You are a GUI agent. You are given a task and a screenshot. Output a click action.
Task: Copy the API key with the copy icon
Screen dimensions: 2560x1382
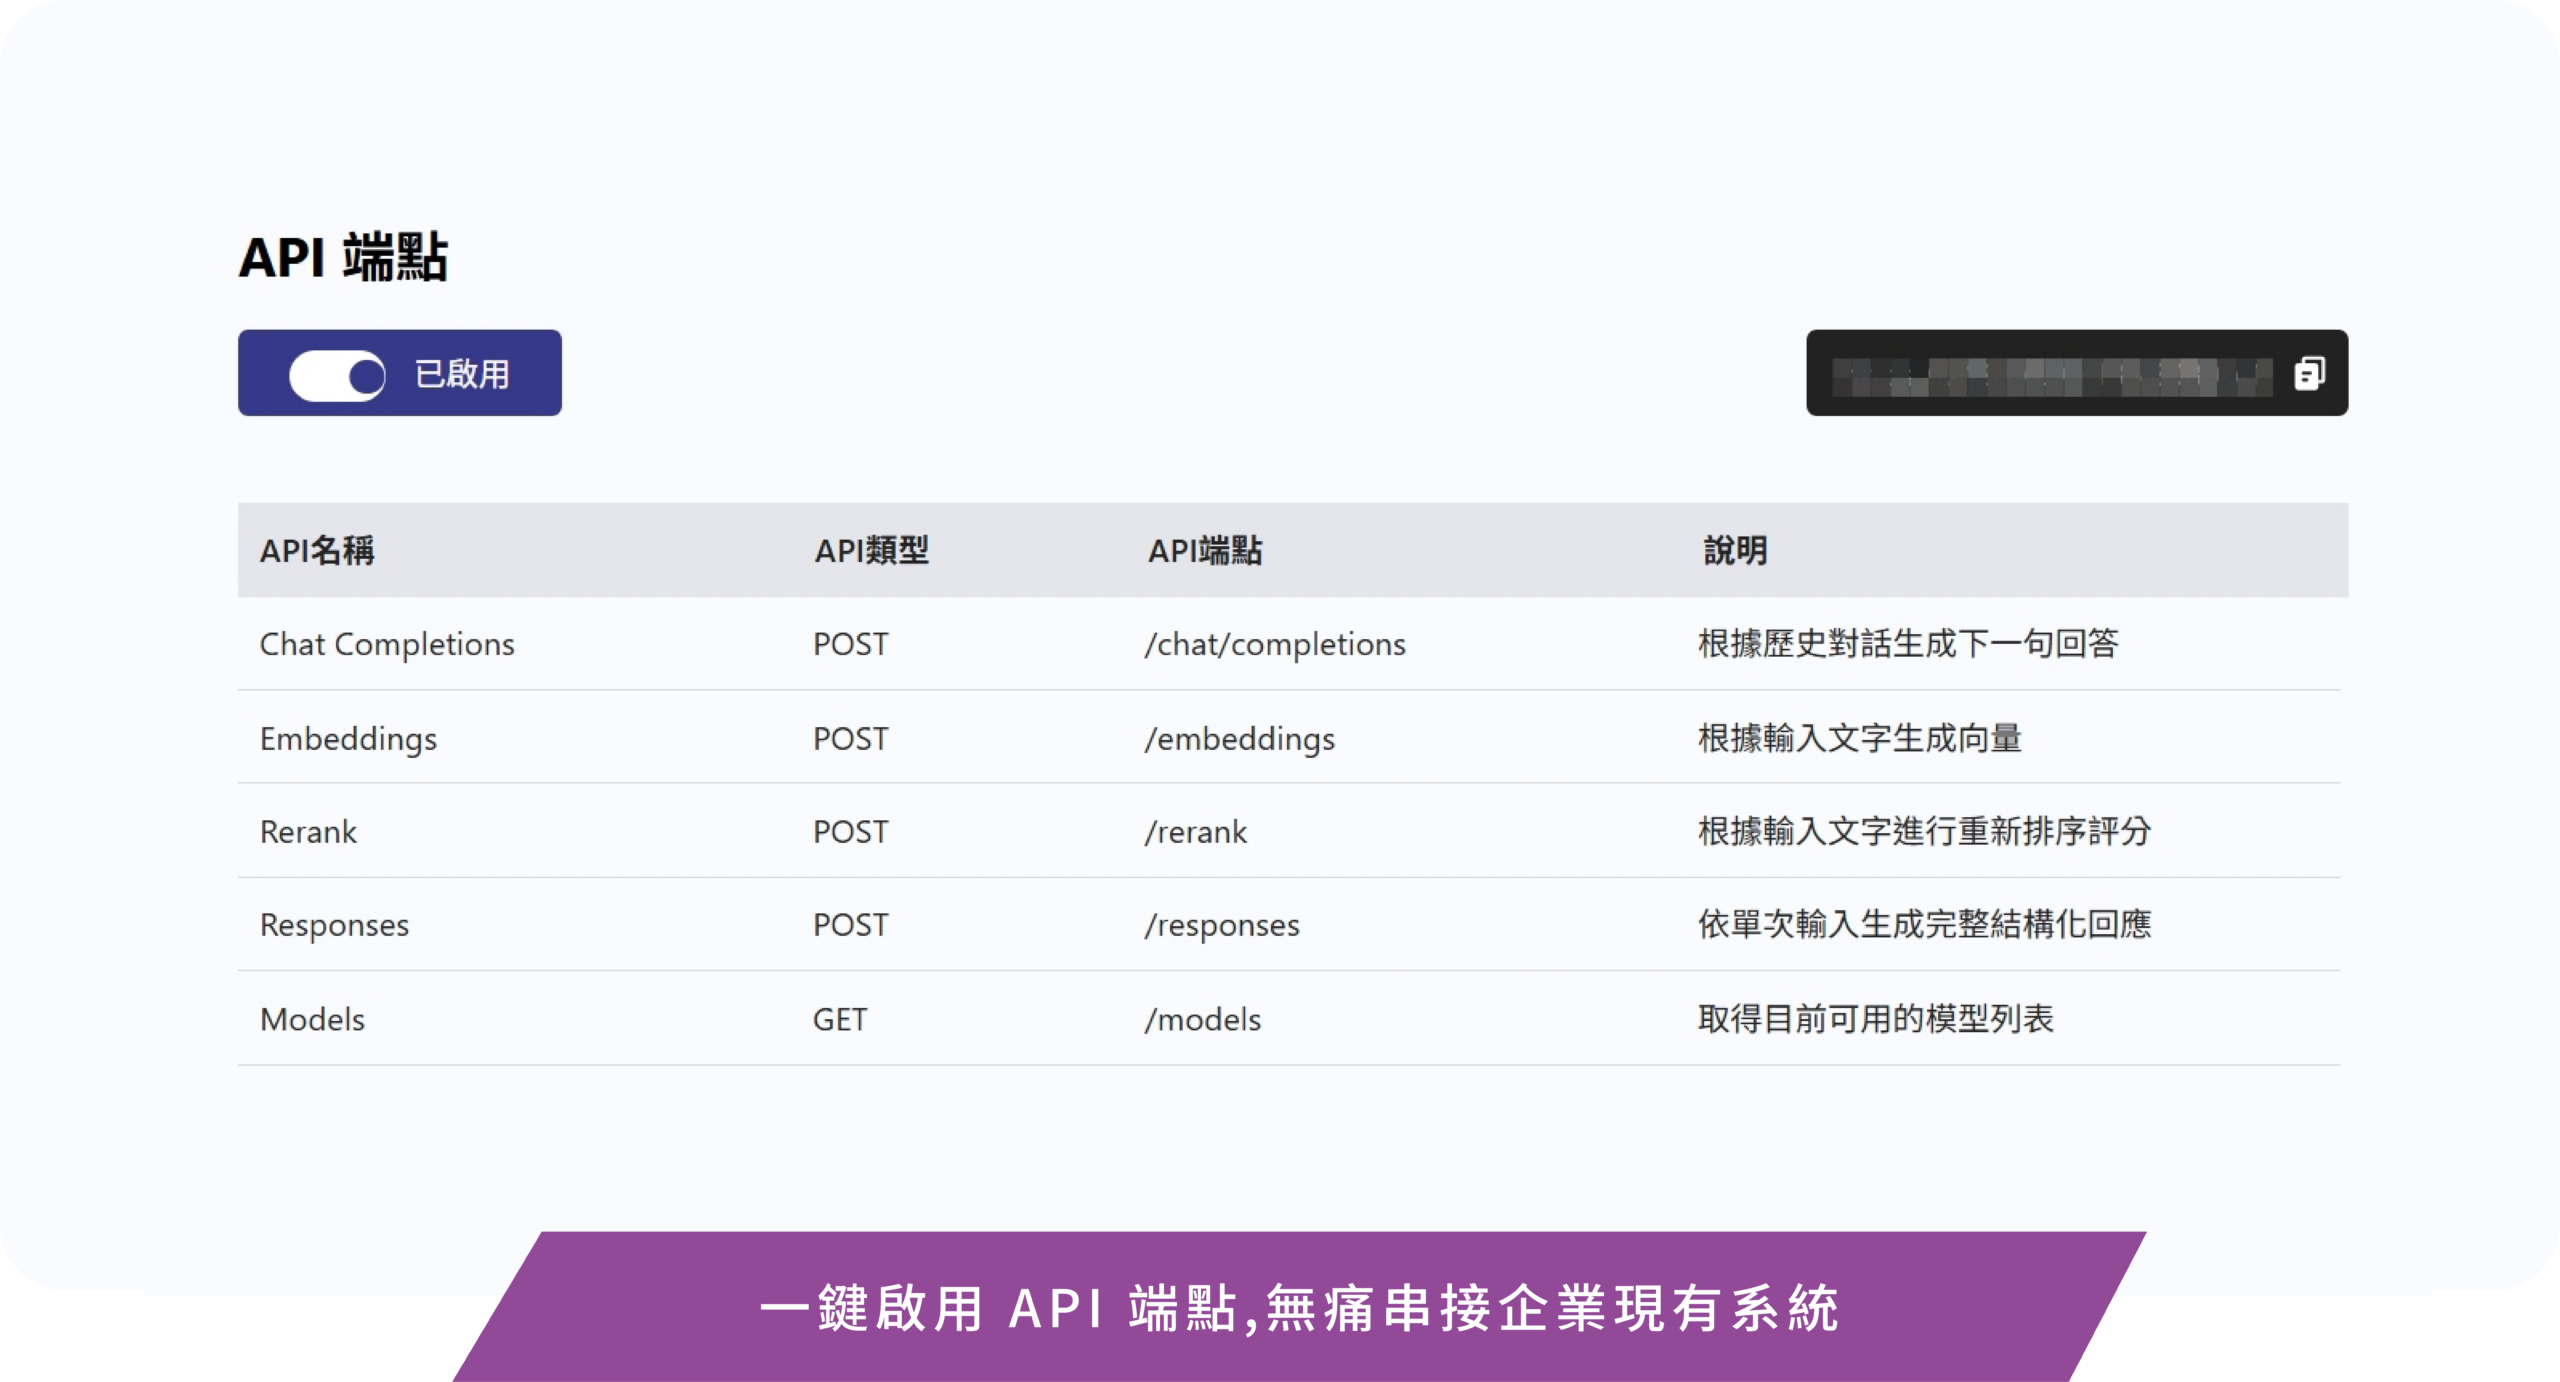2309,373
